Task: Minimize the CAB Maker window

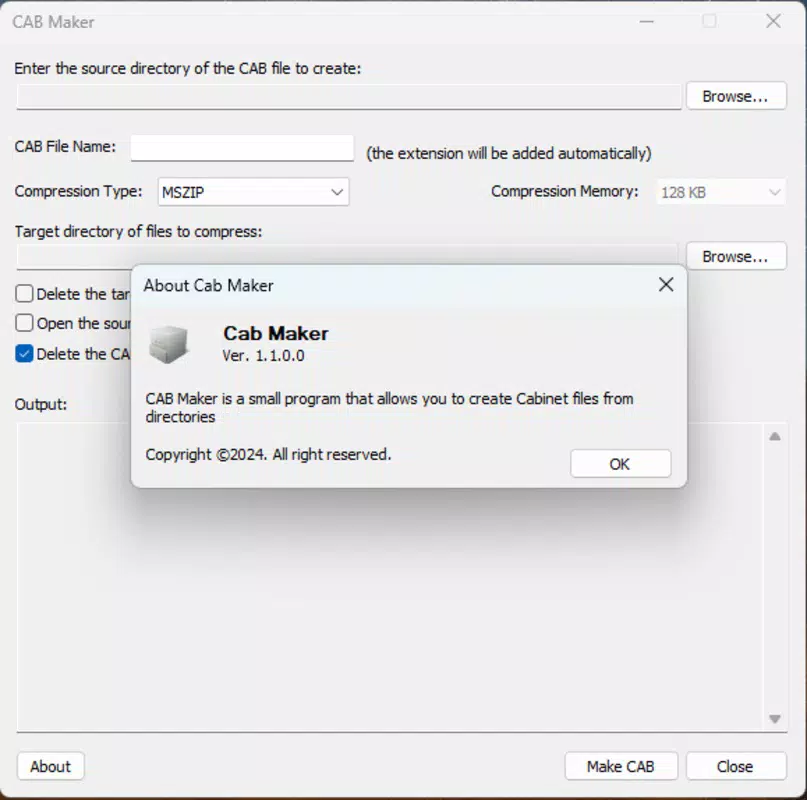Action: click(x=646, y=22)
